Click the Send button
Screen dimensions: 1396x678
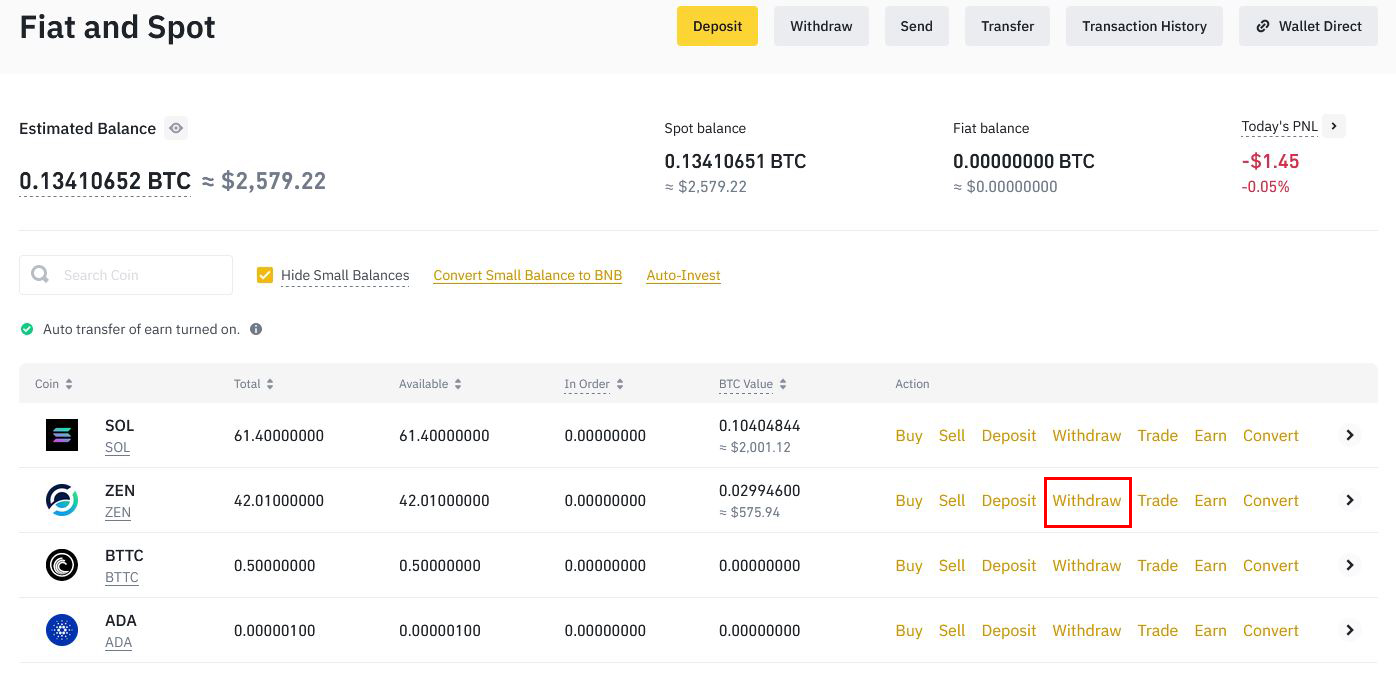tap(916, 26)
